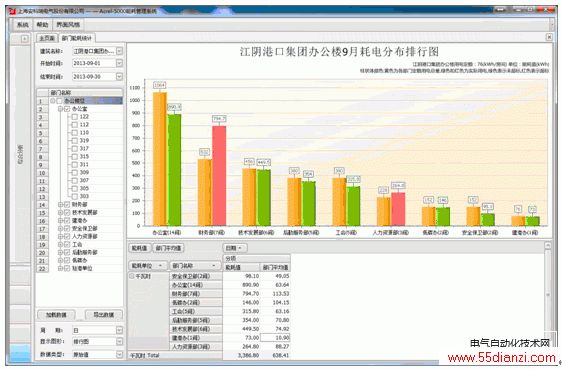Switch to the 主页面 tab
The image size is (562, 370).
(x=47, y=38)
